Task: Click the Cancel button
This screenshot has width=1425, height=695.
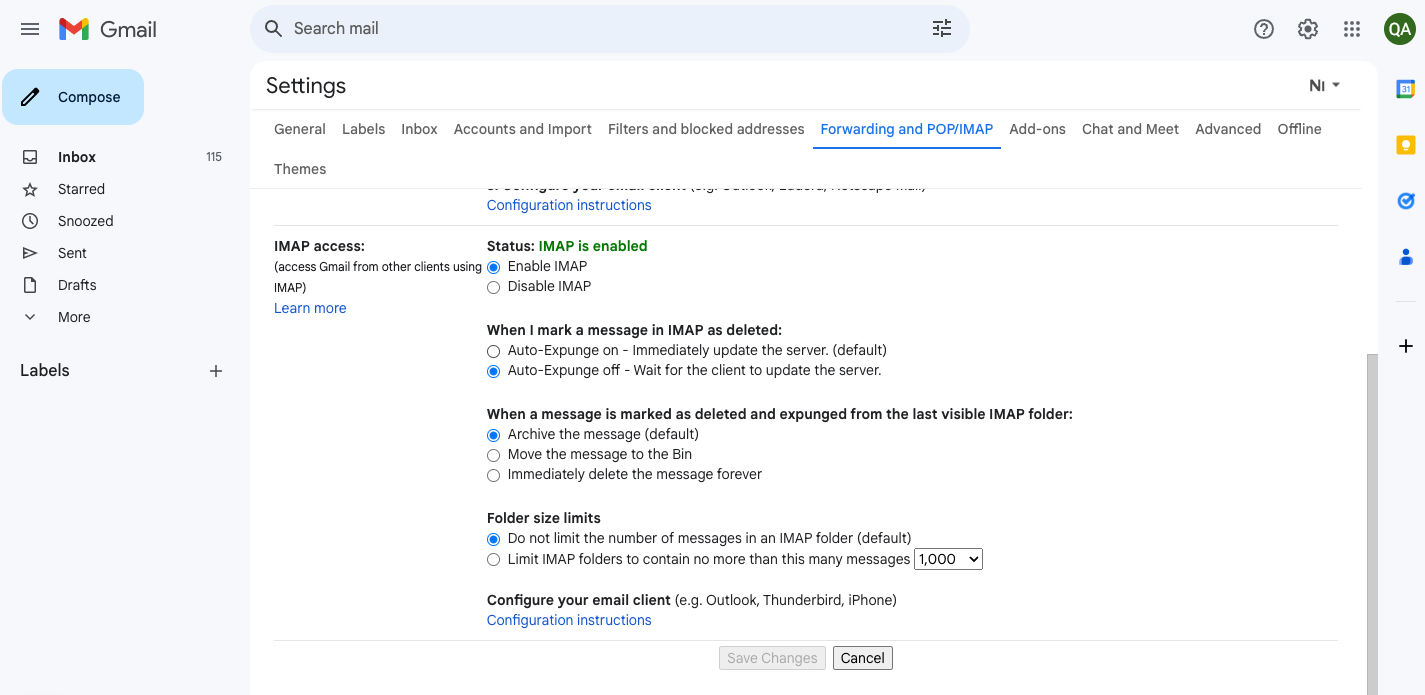Action: pyautogui.click(x=862, y=658)
